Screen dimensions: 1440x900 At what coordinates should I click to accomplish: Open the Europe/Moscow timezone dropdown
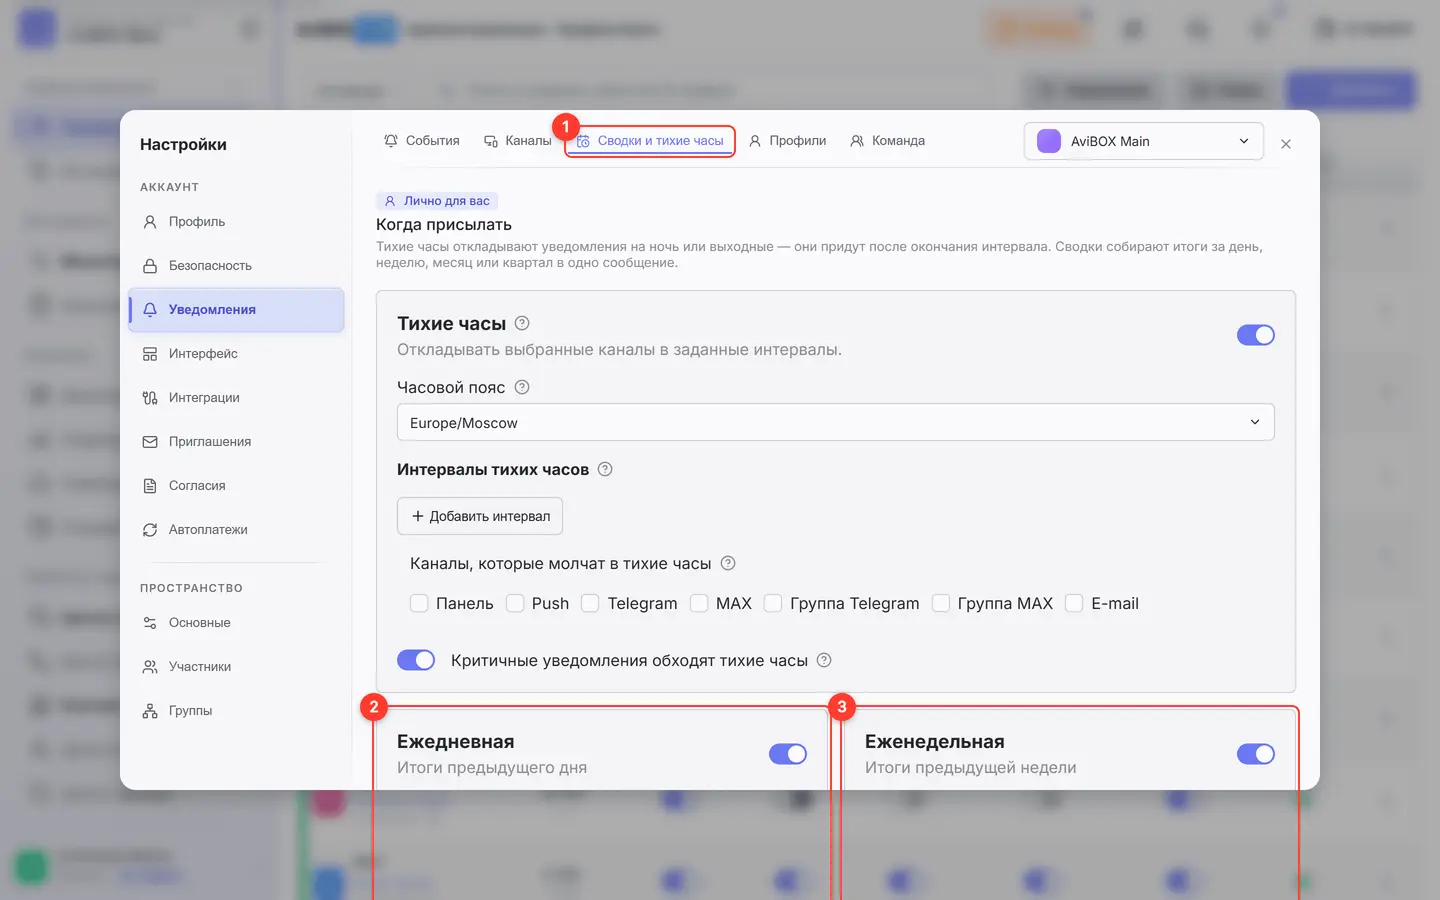click(x=836, y=422)
